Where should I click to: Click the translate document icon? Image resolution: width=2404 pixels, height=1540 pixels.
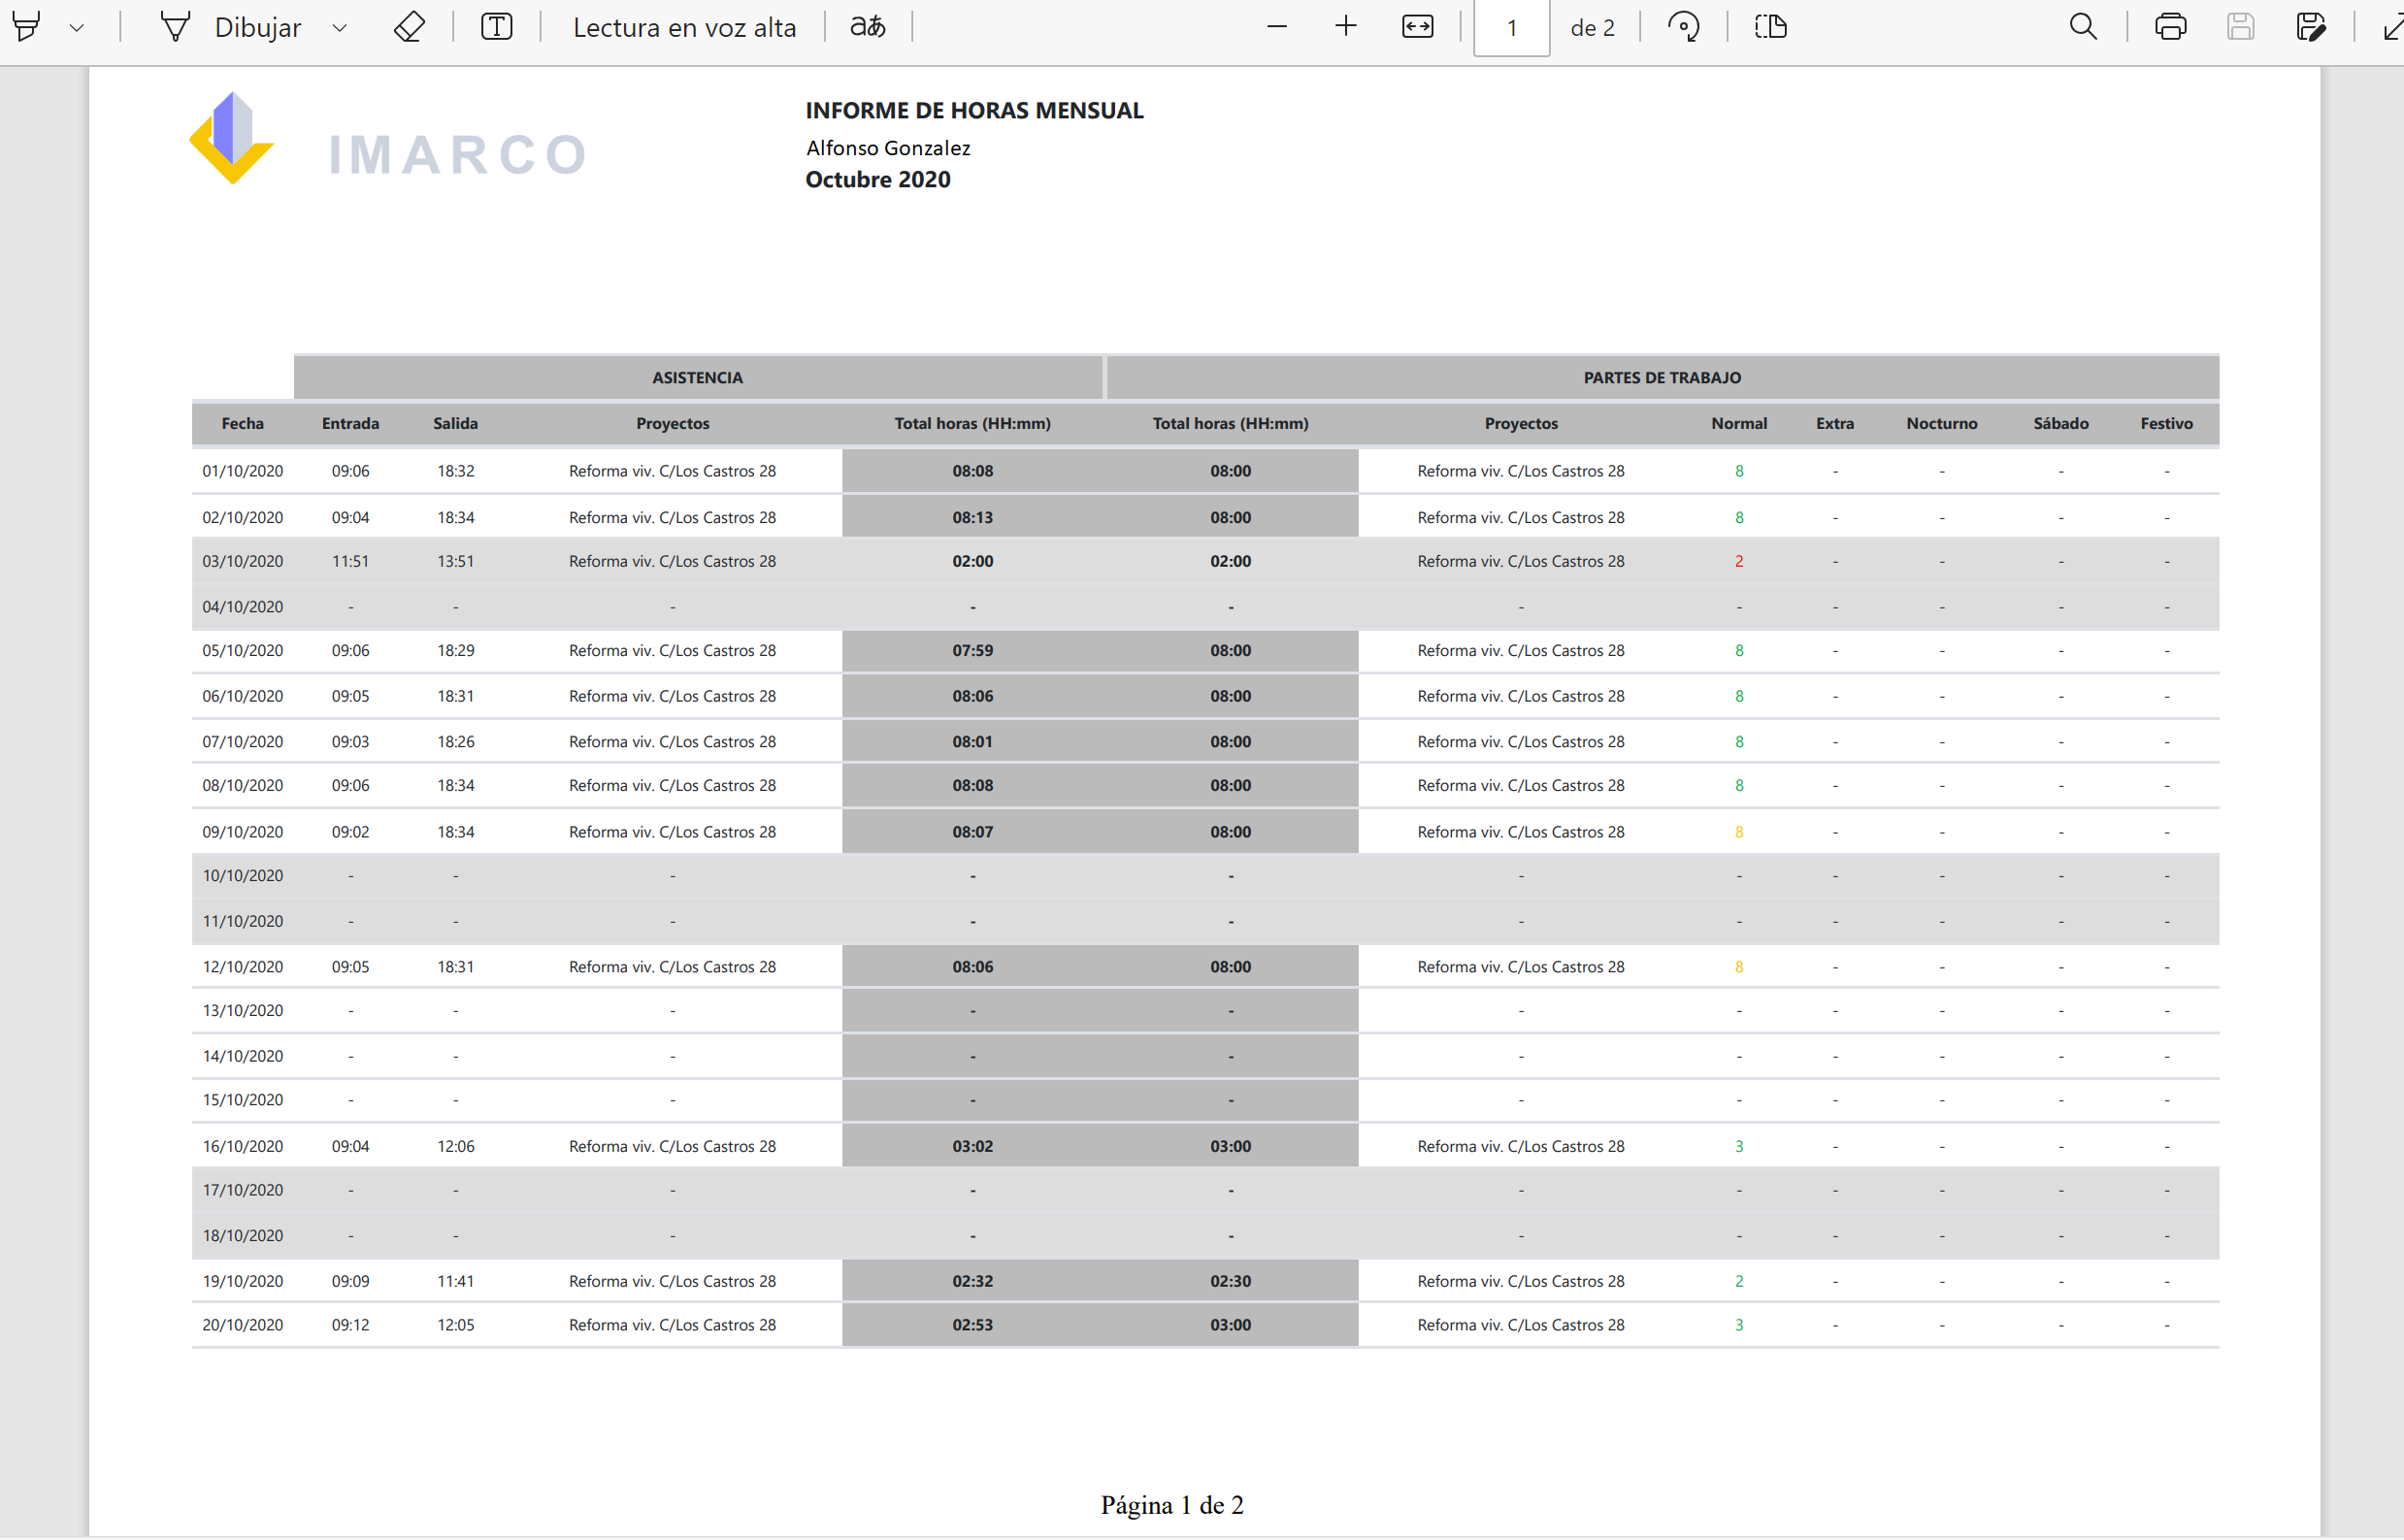(x=867, y=27)
